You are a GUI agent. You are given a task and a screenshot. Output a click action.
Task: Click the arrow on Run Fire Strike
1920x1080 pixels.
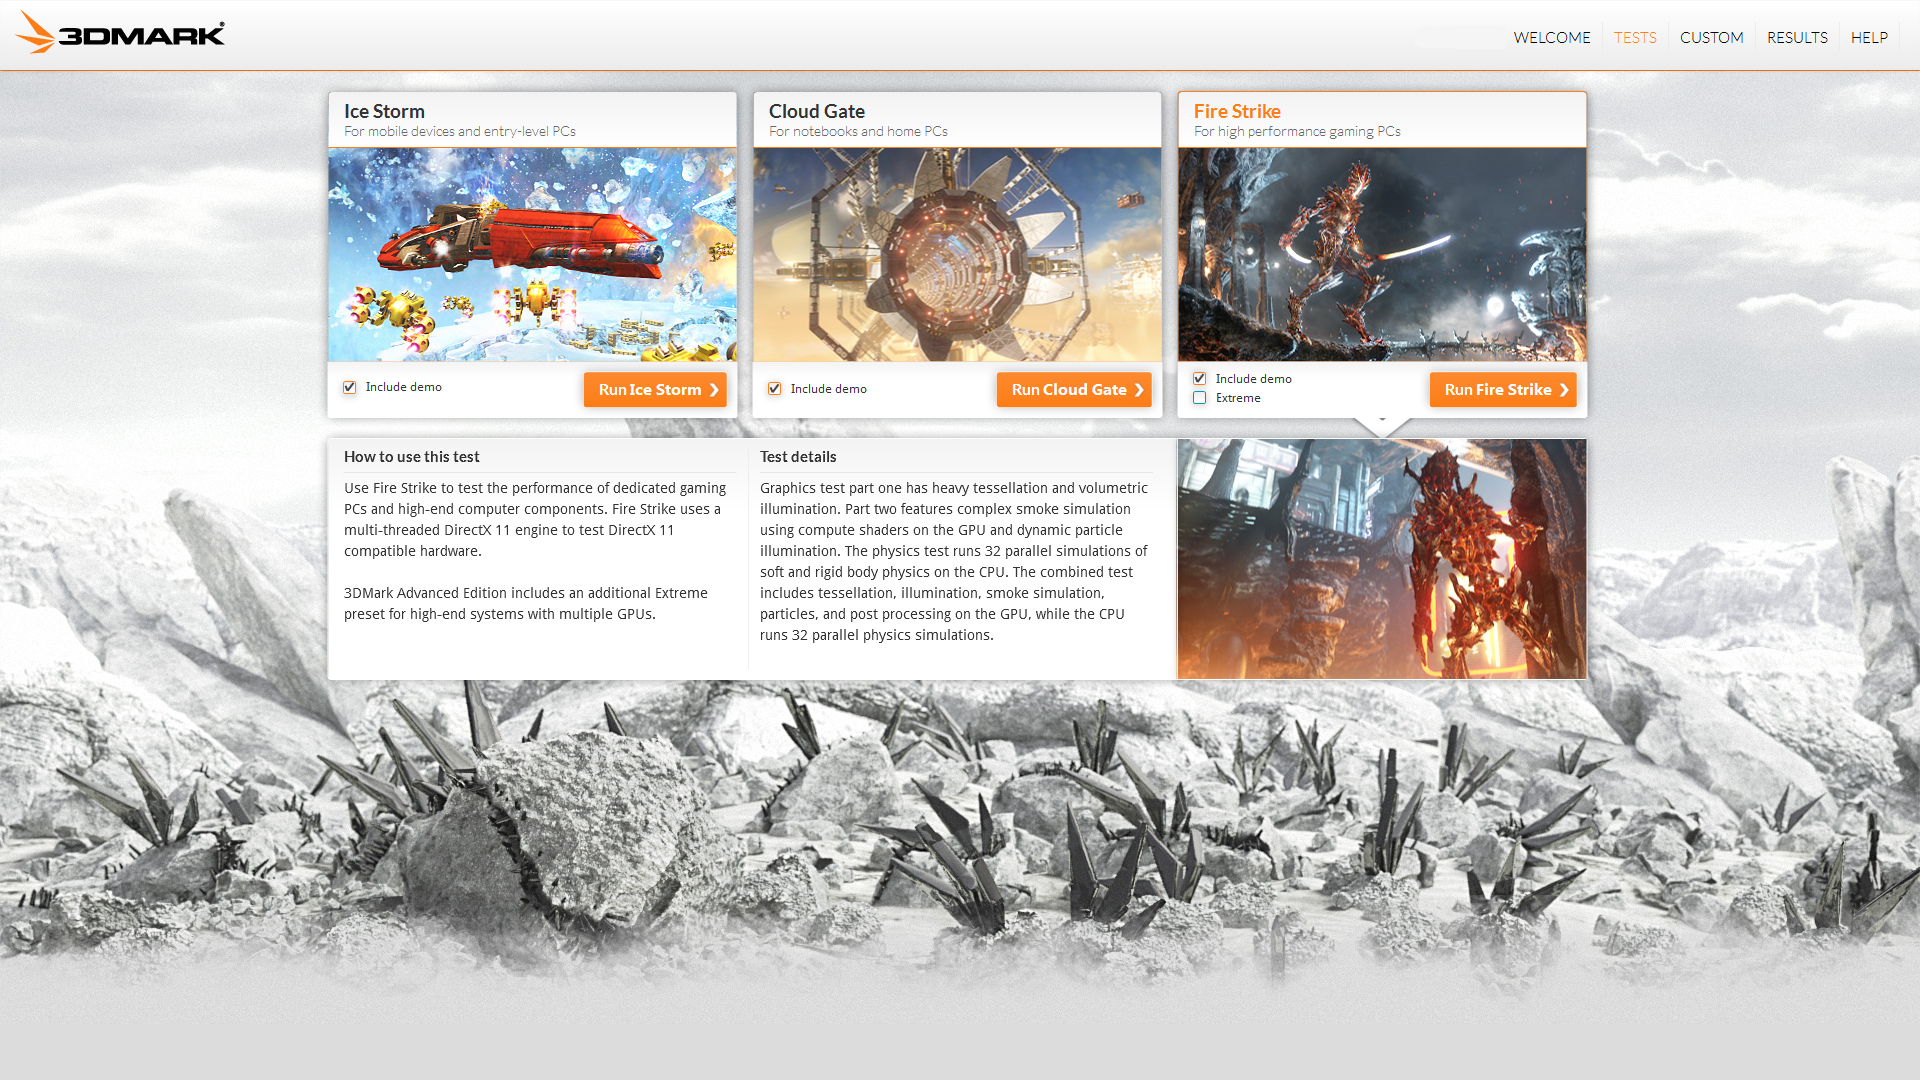tap(1564, 390)
